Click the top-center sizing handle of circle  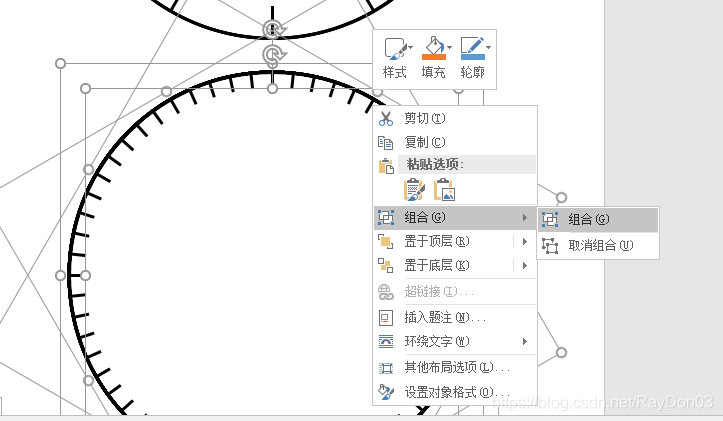click(x=273, y=88)
